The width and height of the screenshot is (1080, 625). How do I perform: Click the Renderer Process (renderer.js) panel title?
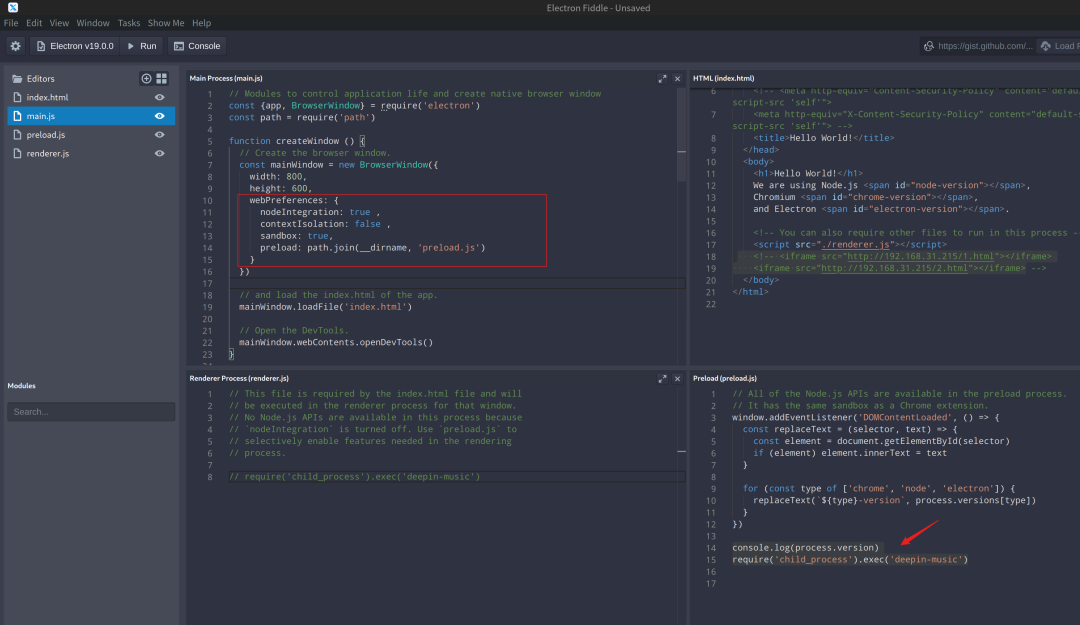[239, 378]
